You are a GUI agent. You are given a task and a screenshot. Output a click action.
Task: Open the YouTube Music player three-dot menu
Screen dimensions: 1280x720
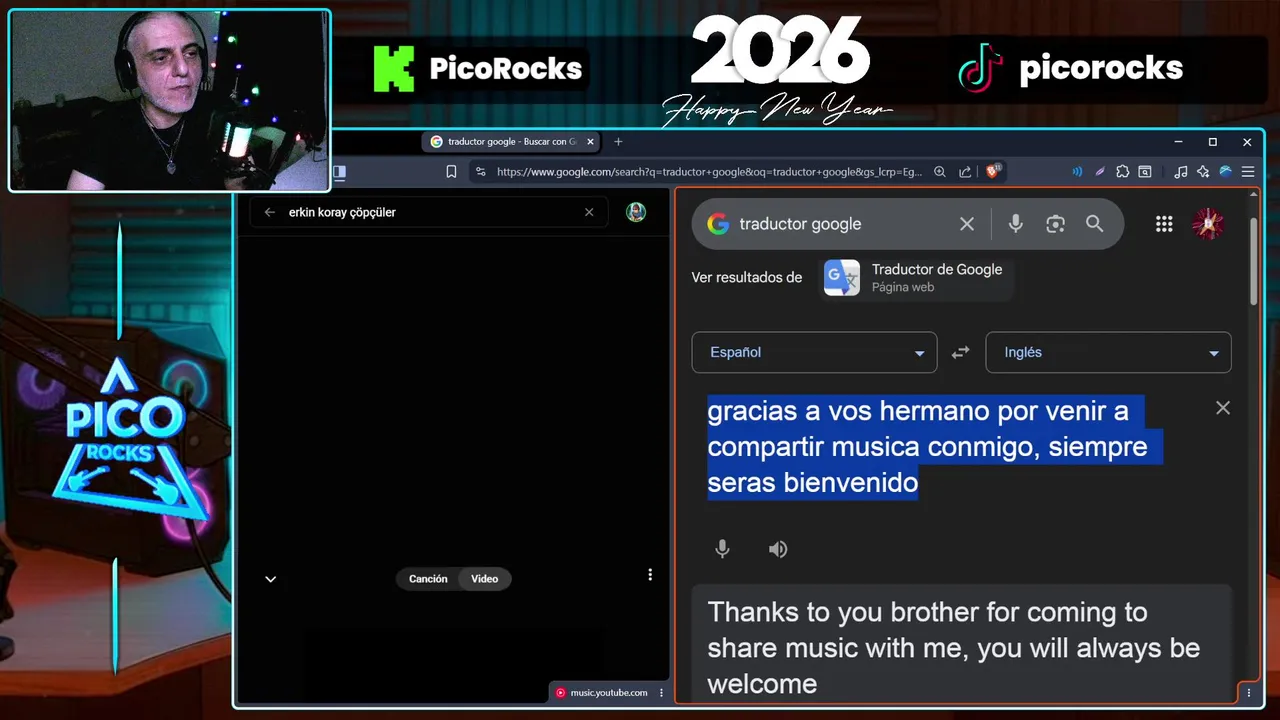point(650,575)
